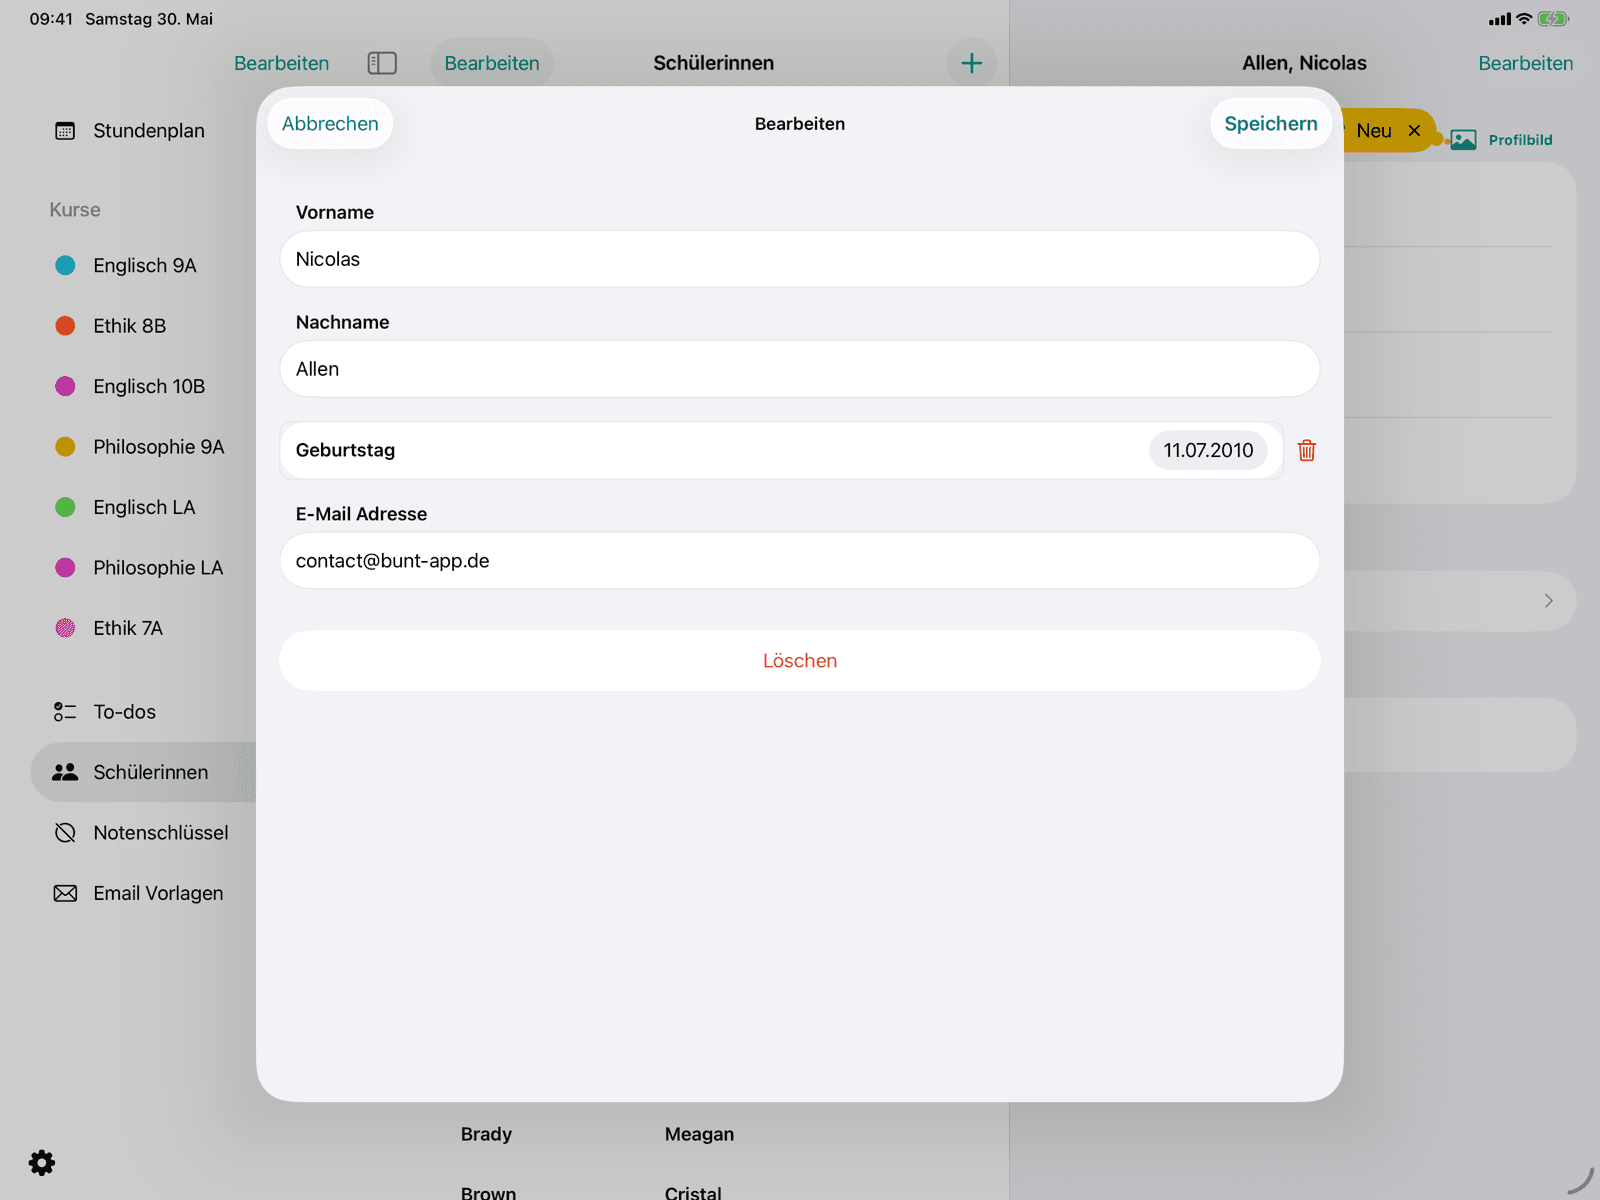Viewport: 1600px width, 1200px height.
Task: Click the Notenschlüssel icon
Action: click(65, 833)
